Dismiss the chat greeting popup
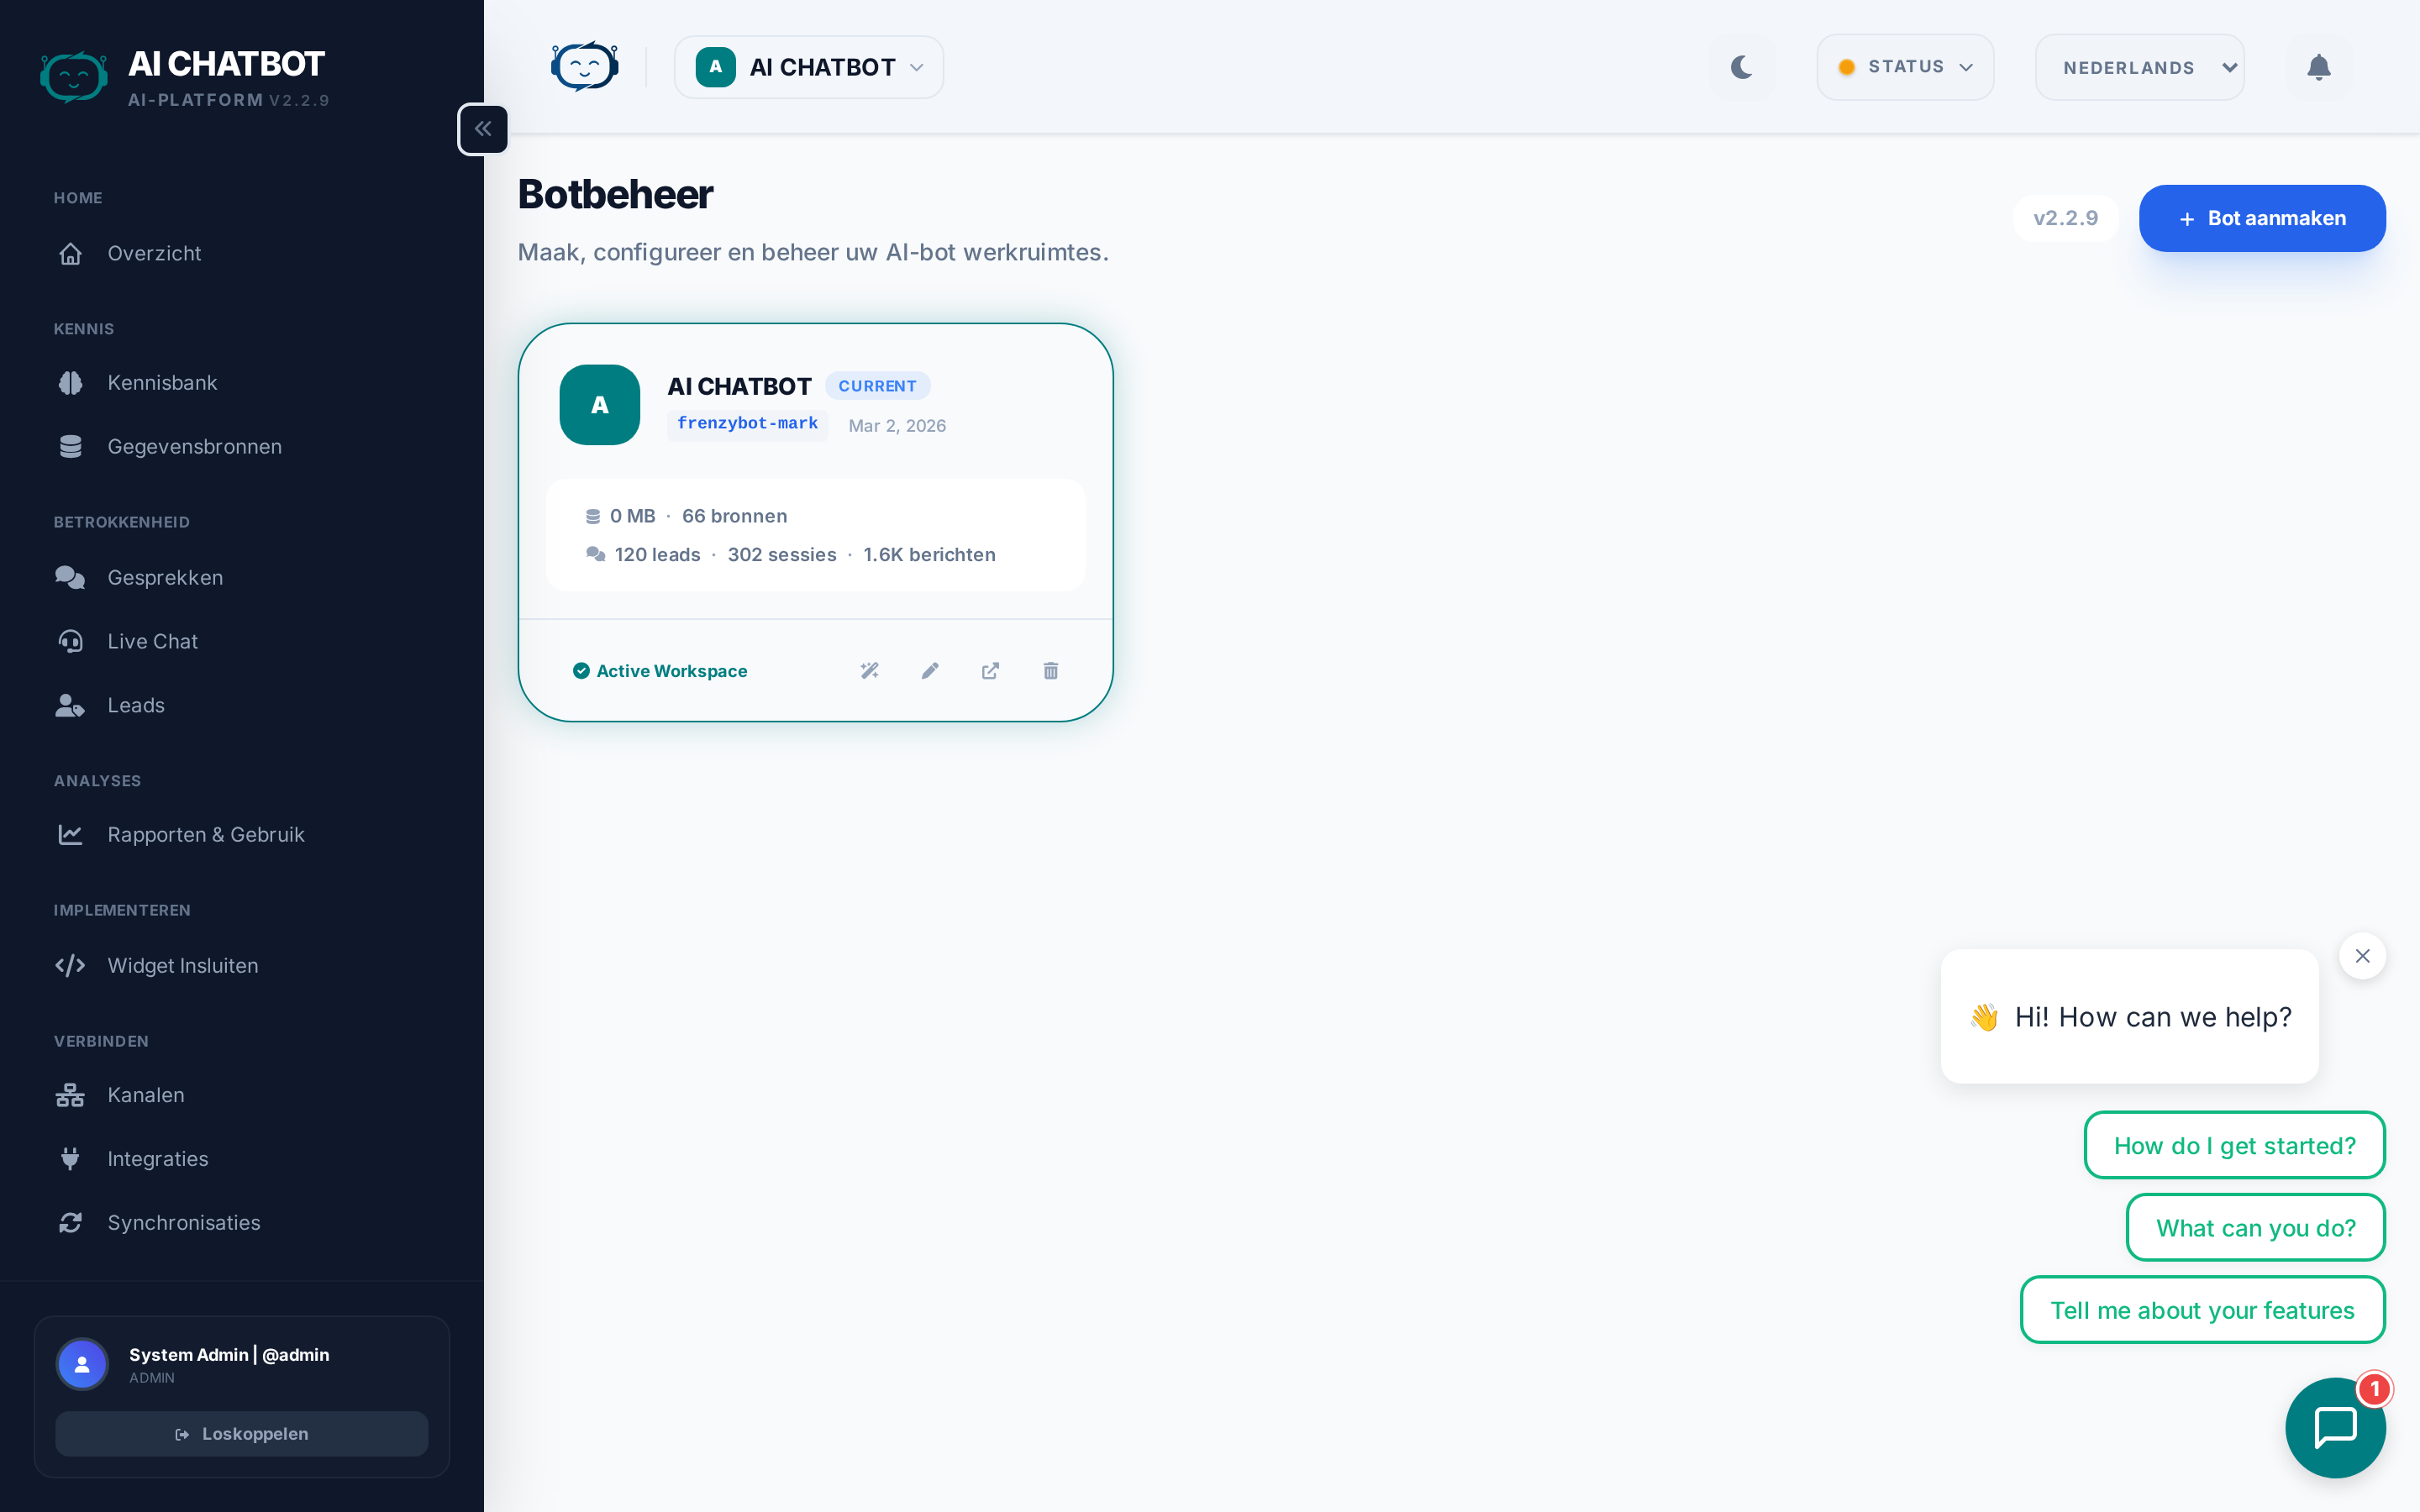The image size is (2420, 1512). click(x=2362, y=956)
